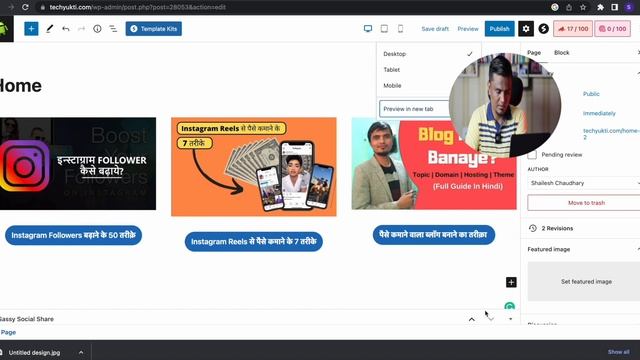Screen dimensions: 640x360
Task: Click Move to trash
Action: pyautogui.click(x=586, y=203)
